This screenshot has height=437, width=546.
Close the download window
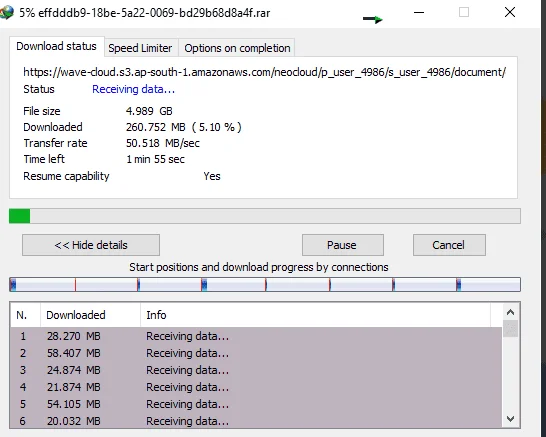click(510, 12)
